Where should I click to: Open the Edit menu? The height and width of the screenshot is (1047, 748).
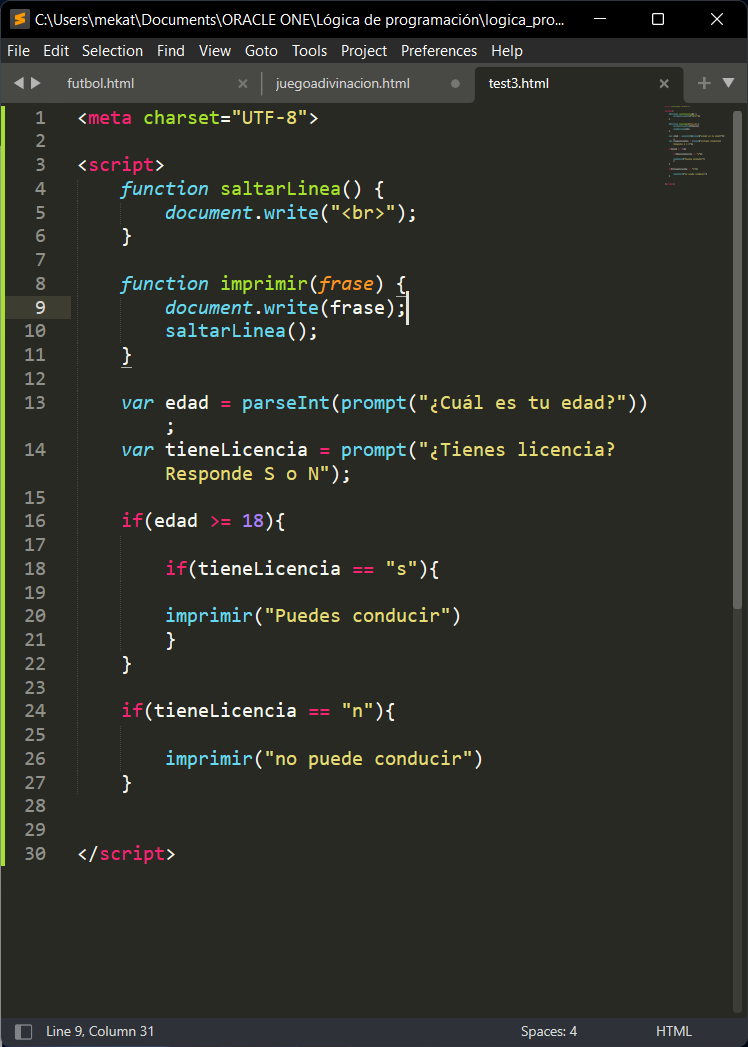tap(56, 51)
